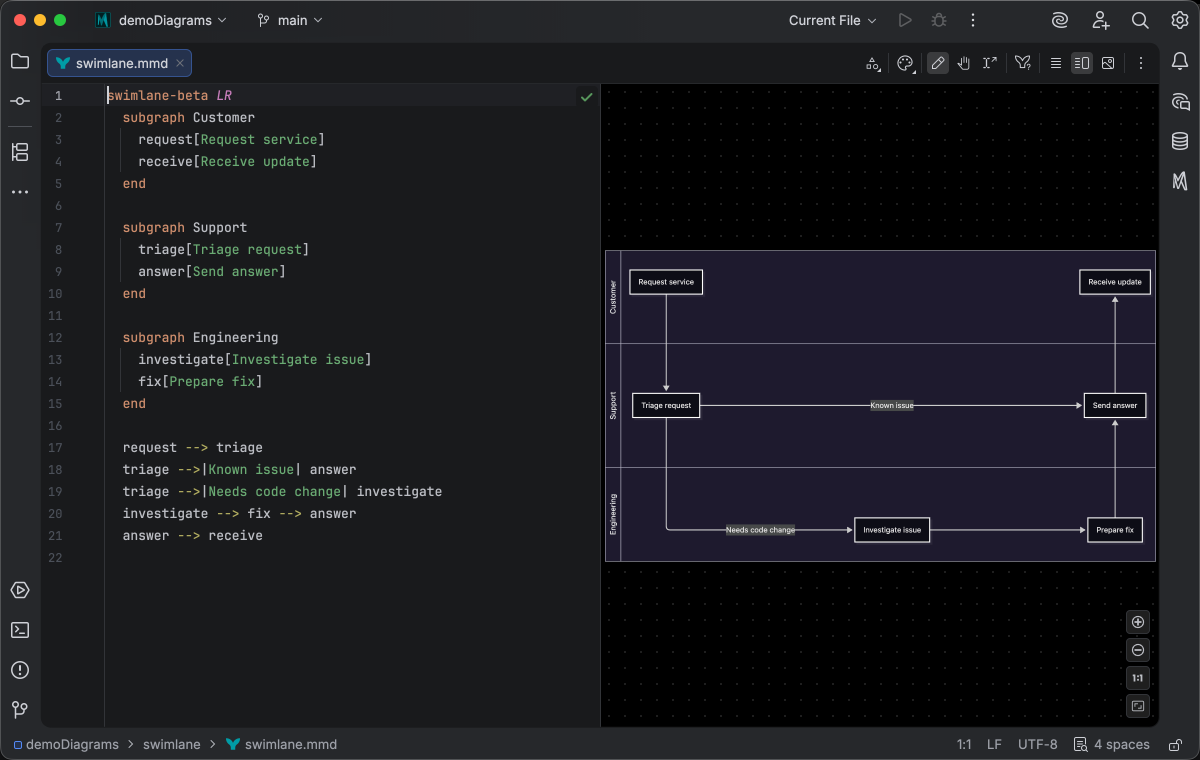Image resolution: width=1200 pixels, height=760 pixels.
Task: Open the Structure tool window
Action: (20, 152)
